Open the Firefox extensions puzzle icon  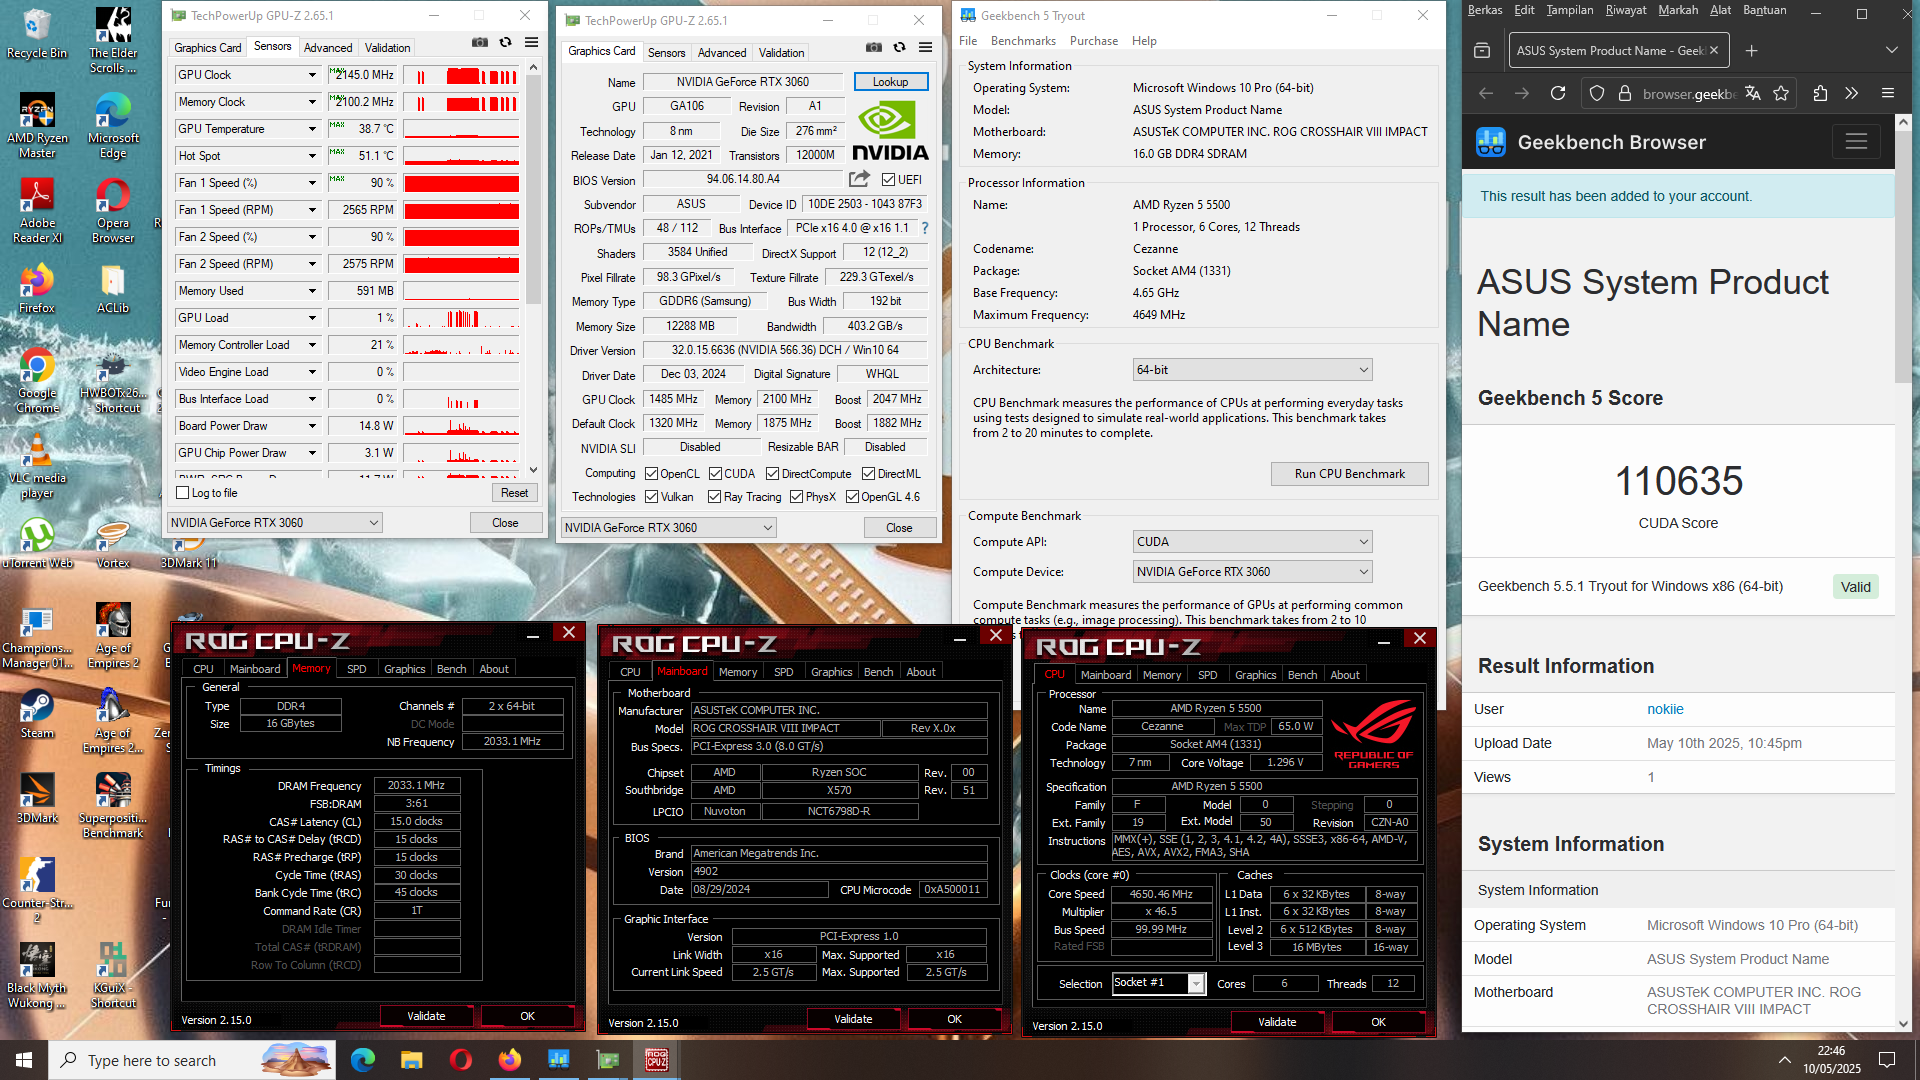pyautogui.click(x=1820, y=93)
